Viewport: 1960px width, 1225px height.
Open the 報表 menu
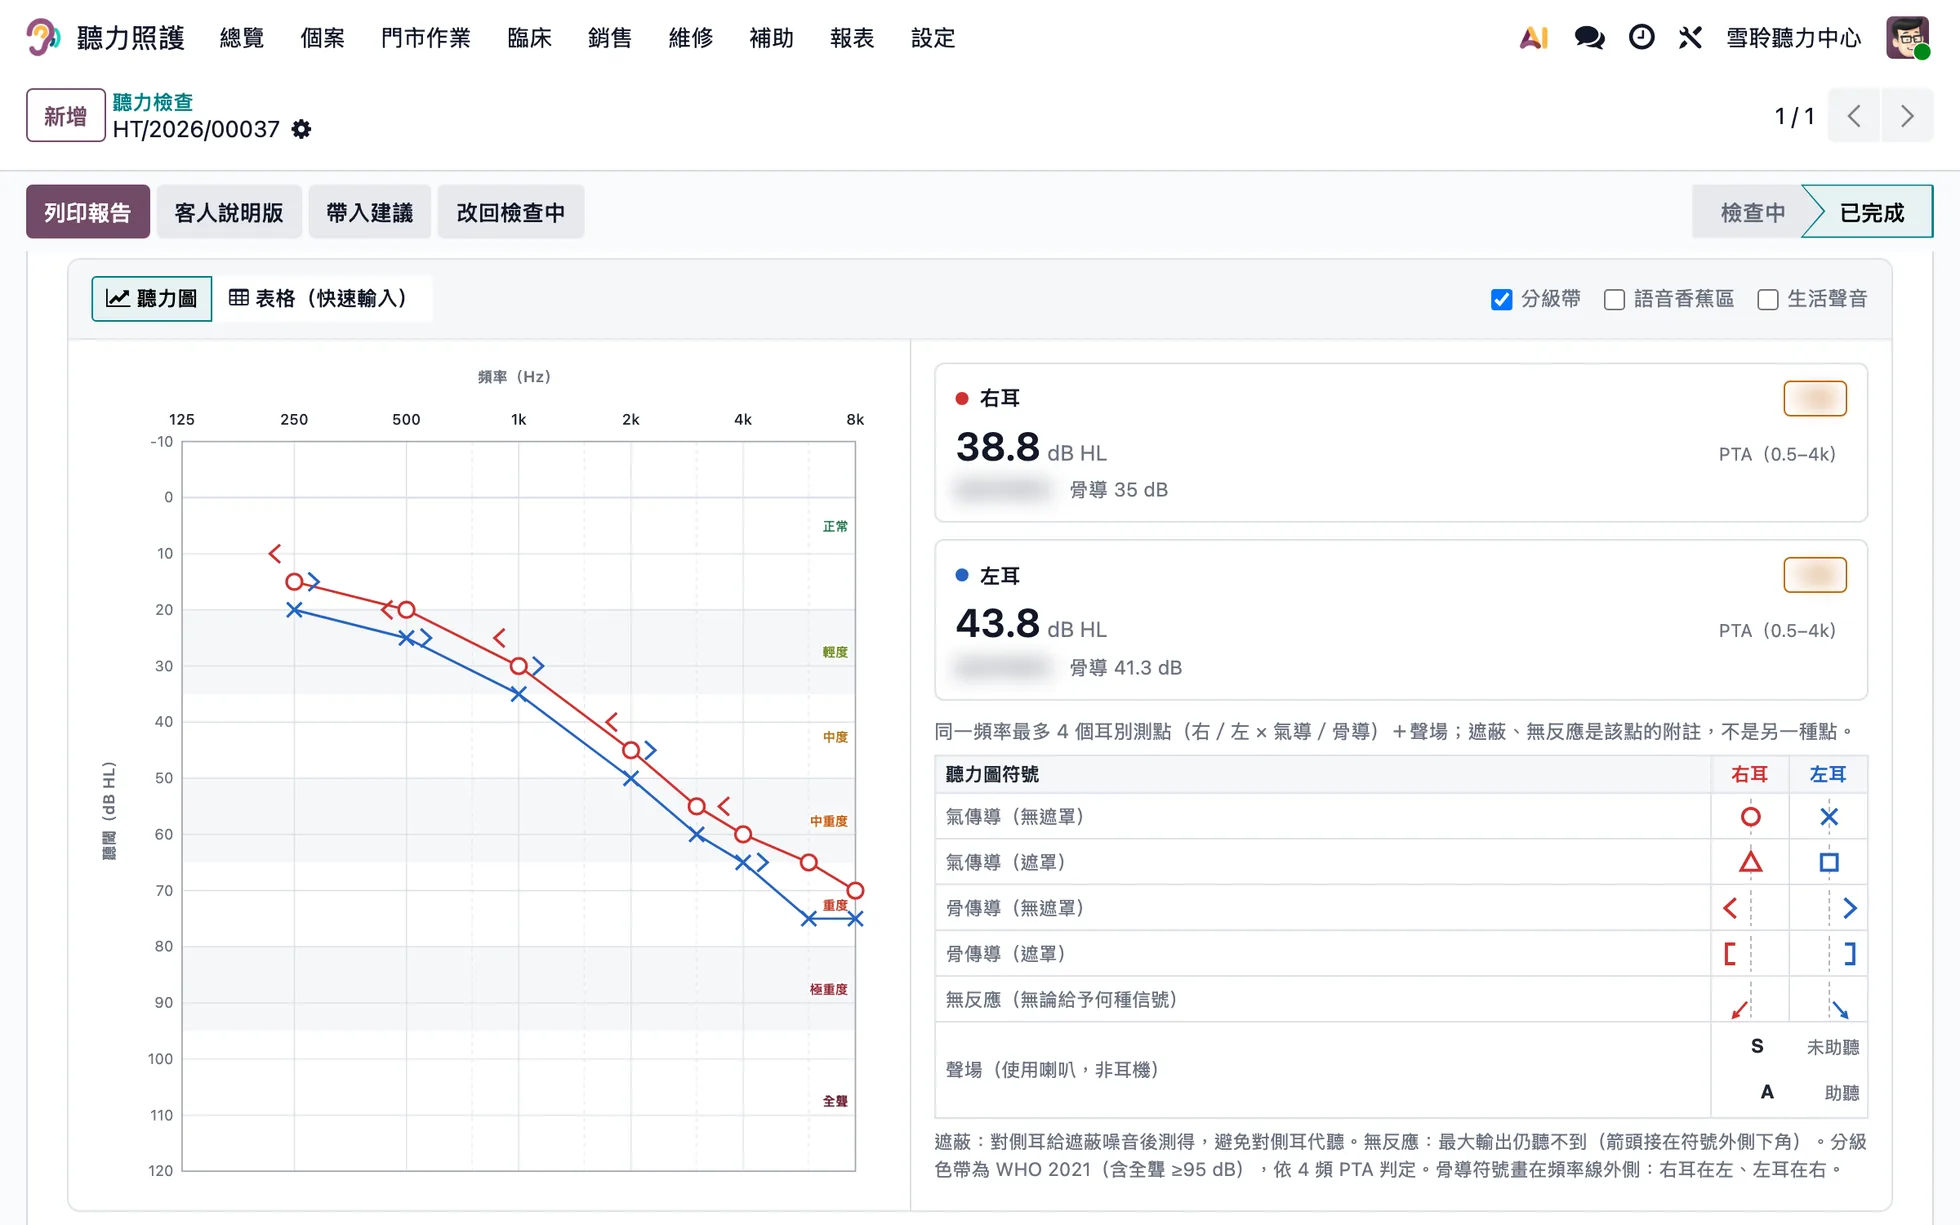click(x=852, y=38)
